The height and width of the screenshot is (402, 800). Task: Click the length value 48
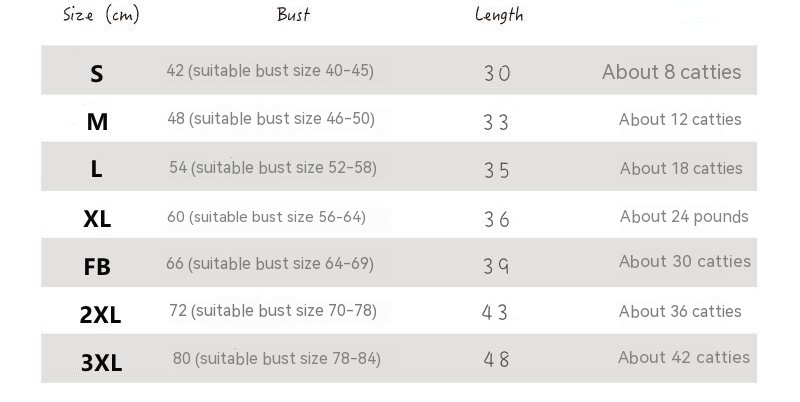[496, 359]
